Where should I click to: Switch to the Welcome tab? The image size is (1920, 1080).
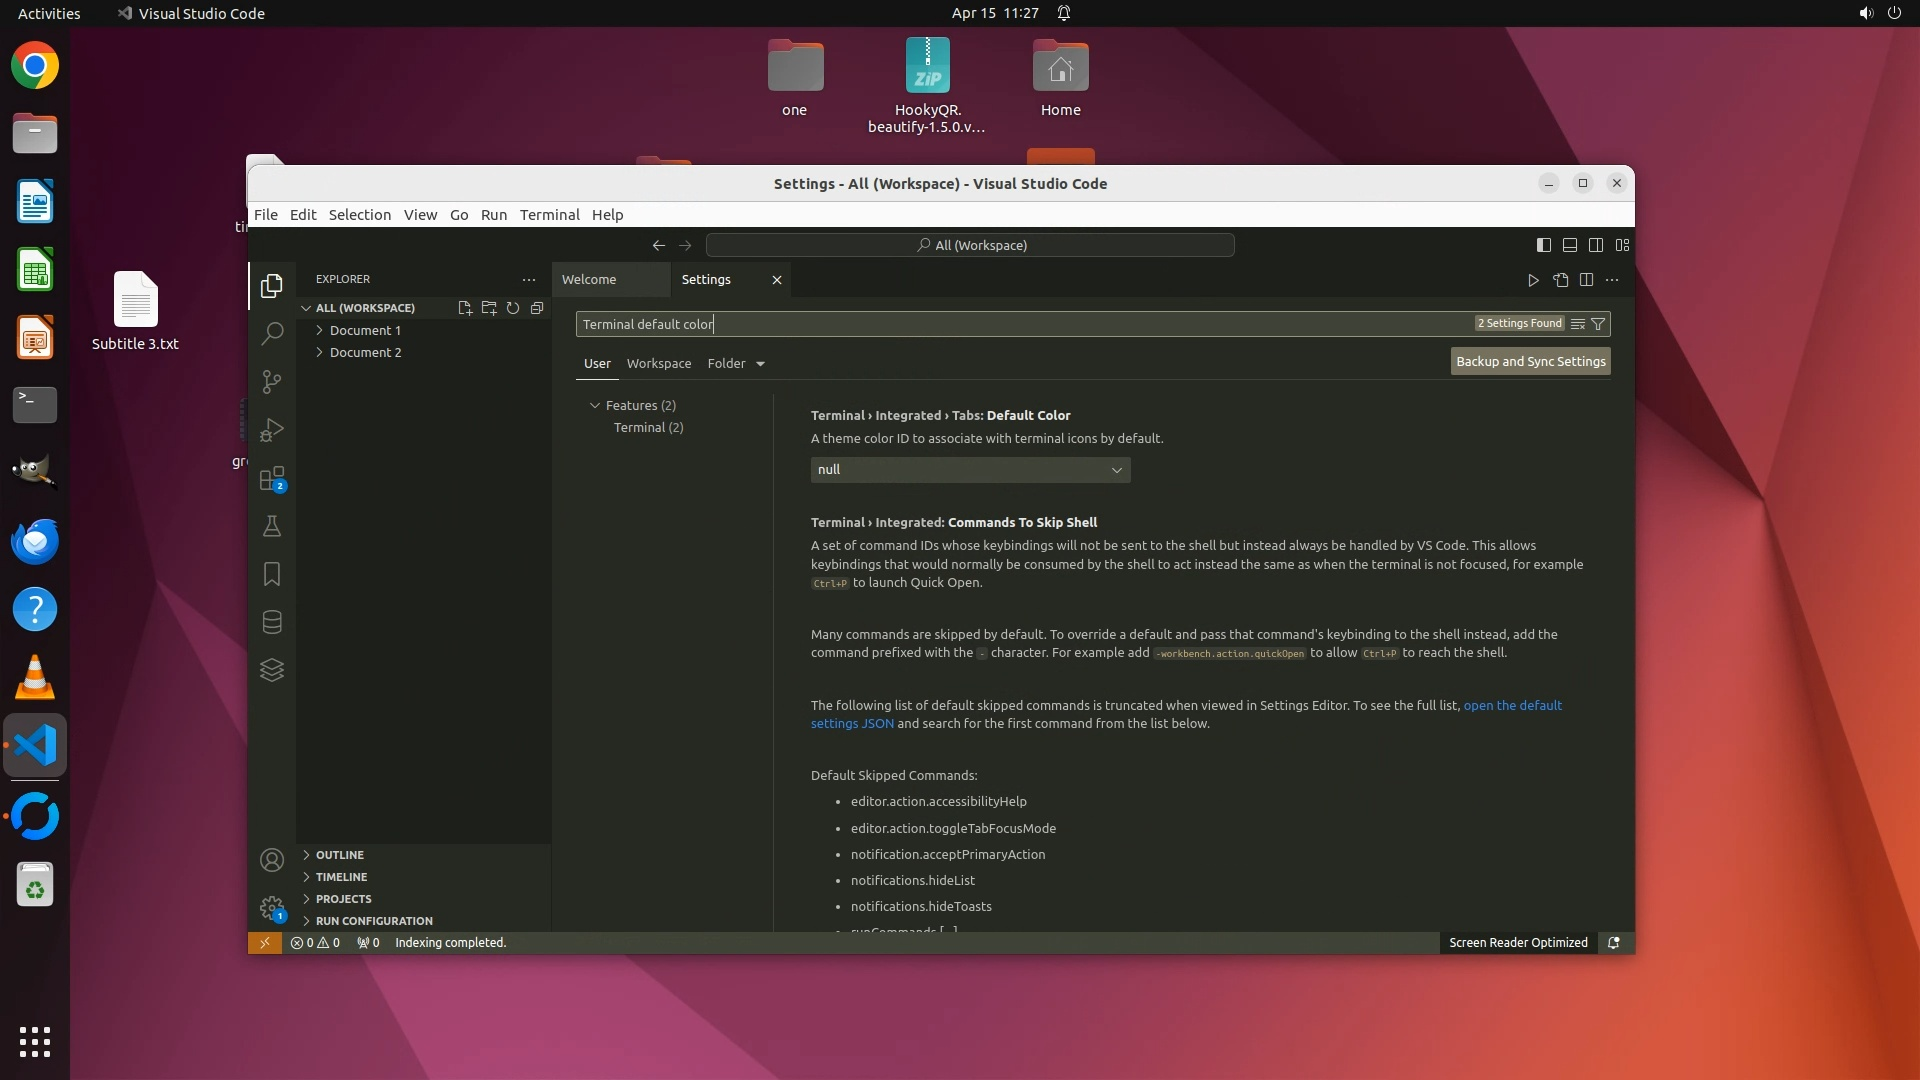pos(589,280)
